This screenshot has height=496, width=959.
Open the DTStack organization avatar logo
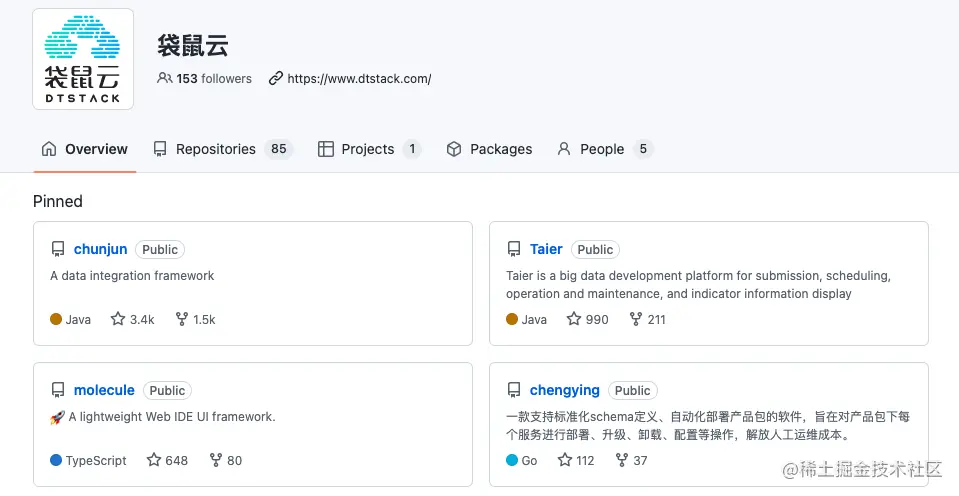83,59
